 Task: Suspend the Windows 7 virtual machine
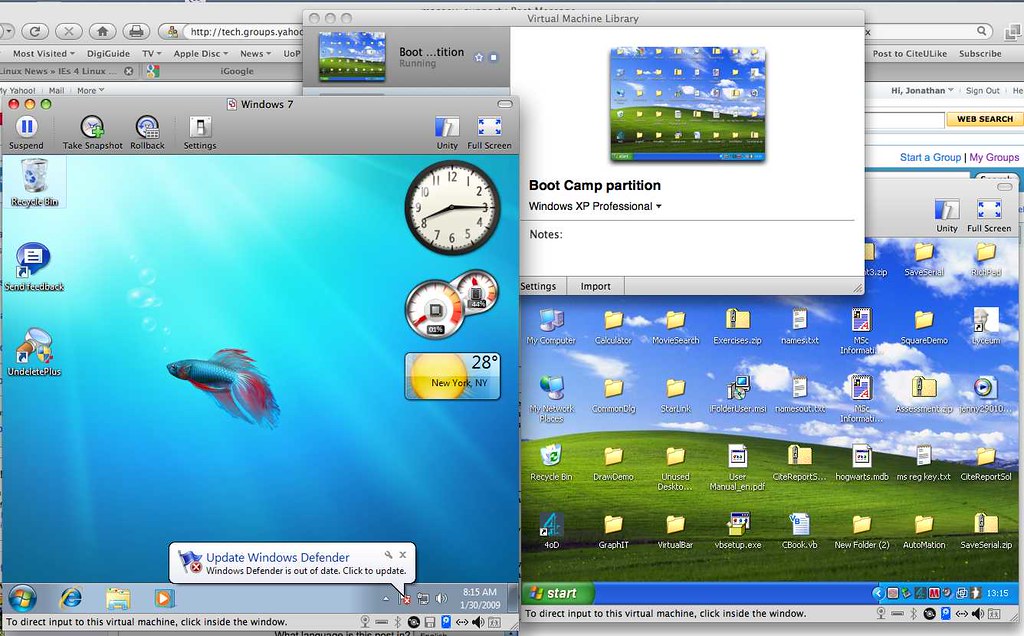pos(26,133)
